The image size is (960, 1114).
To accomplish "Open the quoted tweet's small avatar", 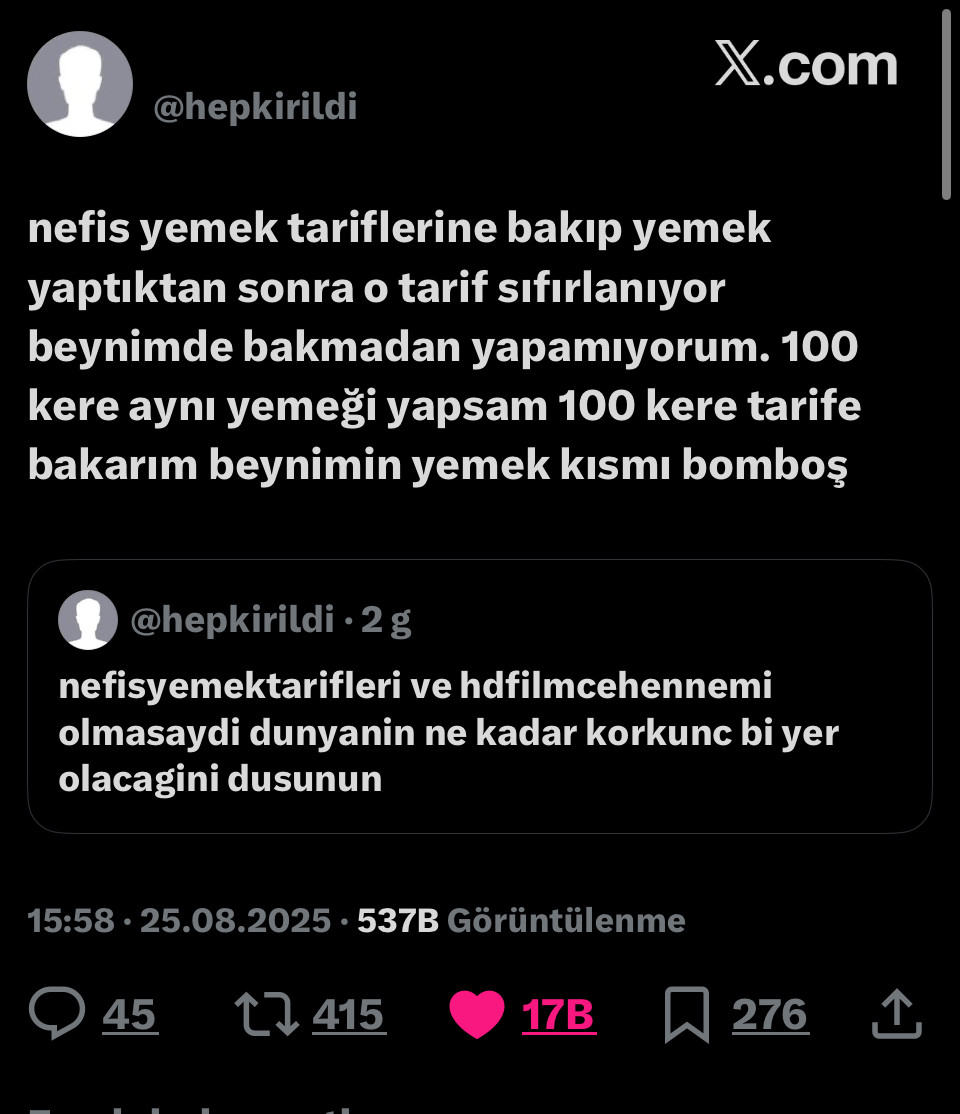I will click(x=88, y=620).
